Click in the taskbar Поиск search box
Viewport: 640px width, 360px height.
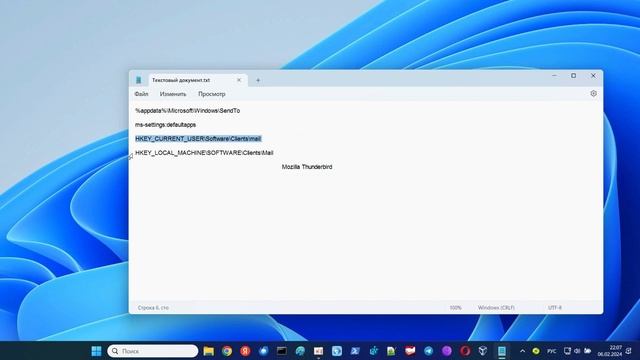tap(153, 351)
